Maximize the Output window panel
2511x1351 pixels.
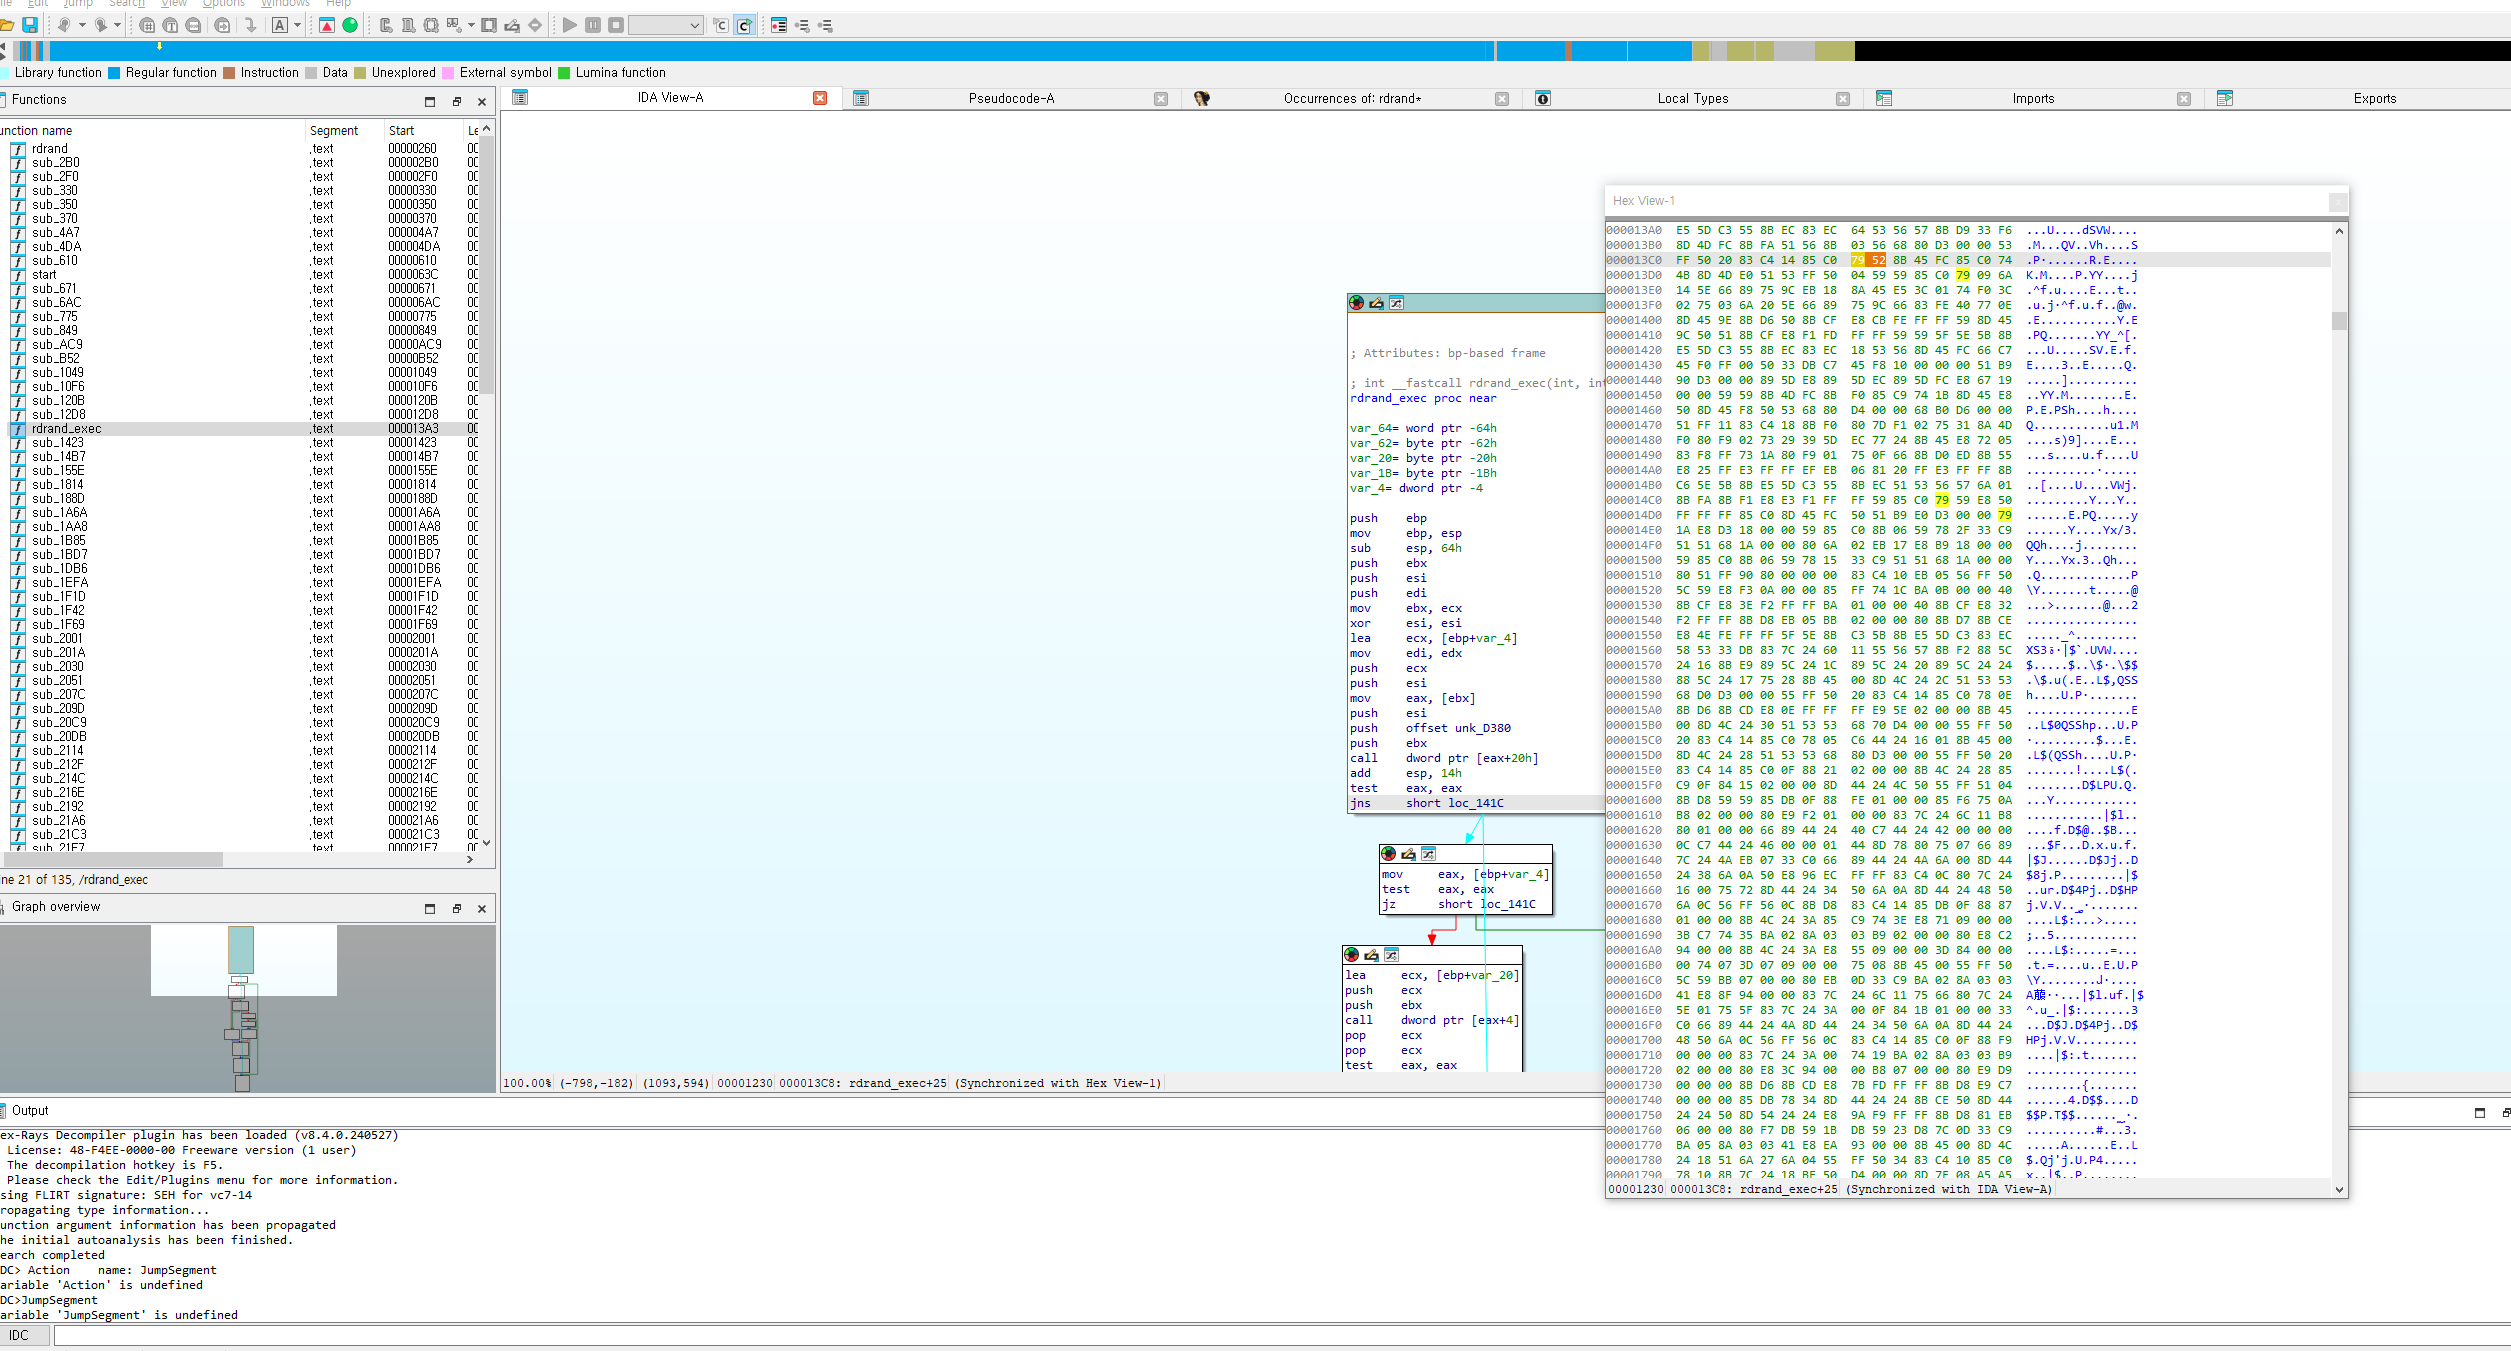coord(2480,1113)
